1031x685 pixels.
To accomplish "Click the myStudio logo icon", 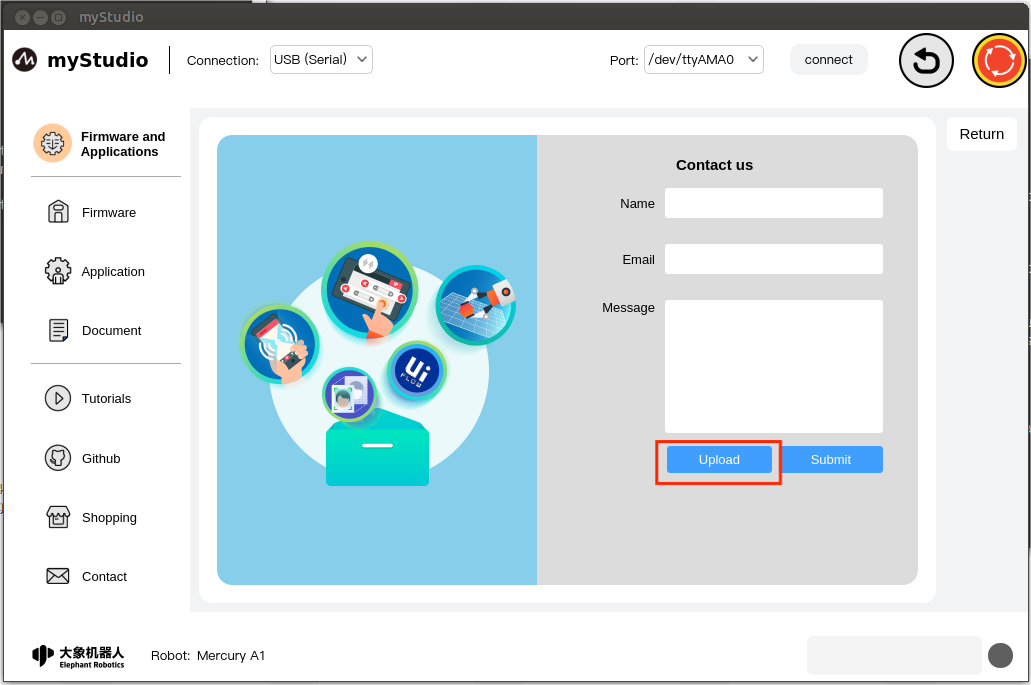I will [x=25, y=60].
